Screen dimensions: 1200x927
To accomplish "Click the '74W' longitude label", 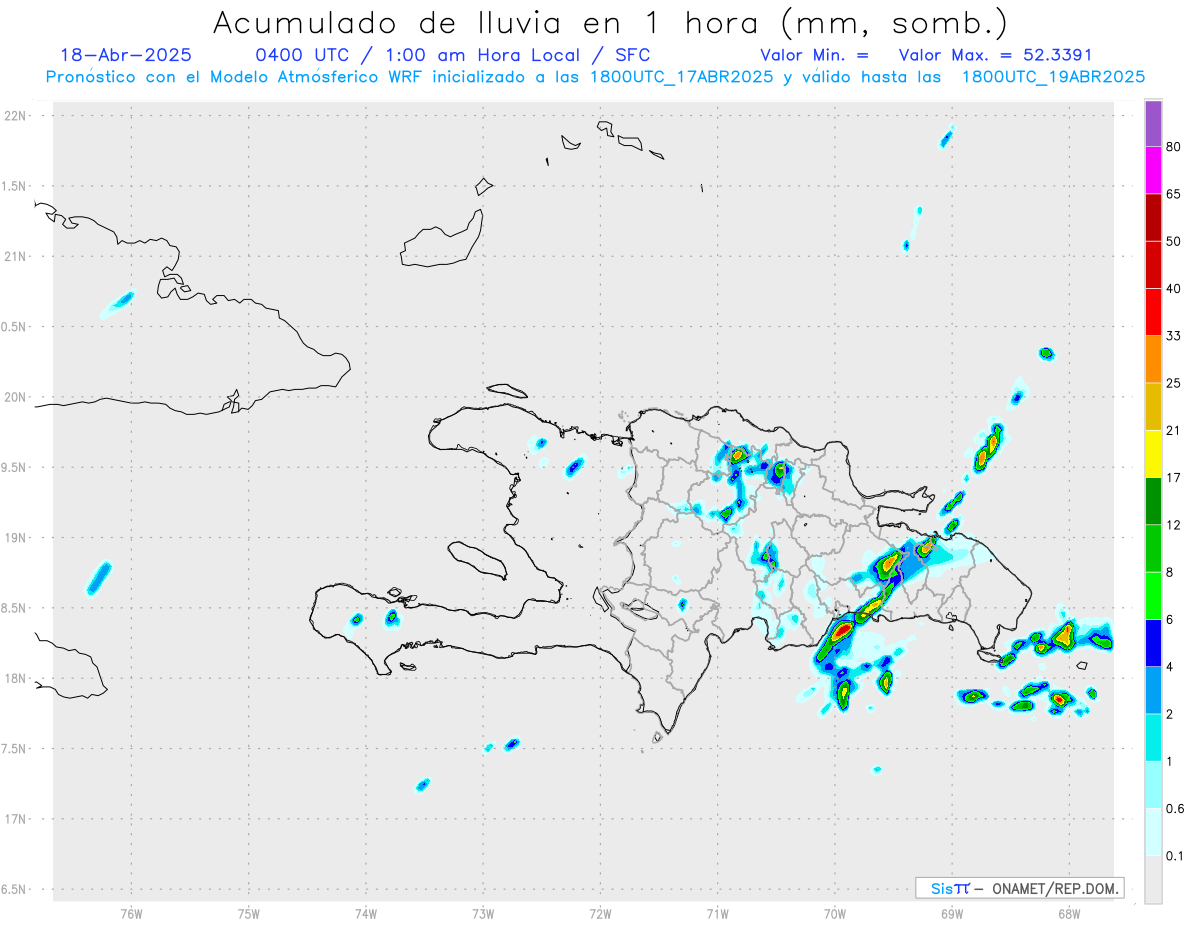I will tap(366, 913).
